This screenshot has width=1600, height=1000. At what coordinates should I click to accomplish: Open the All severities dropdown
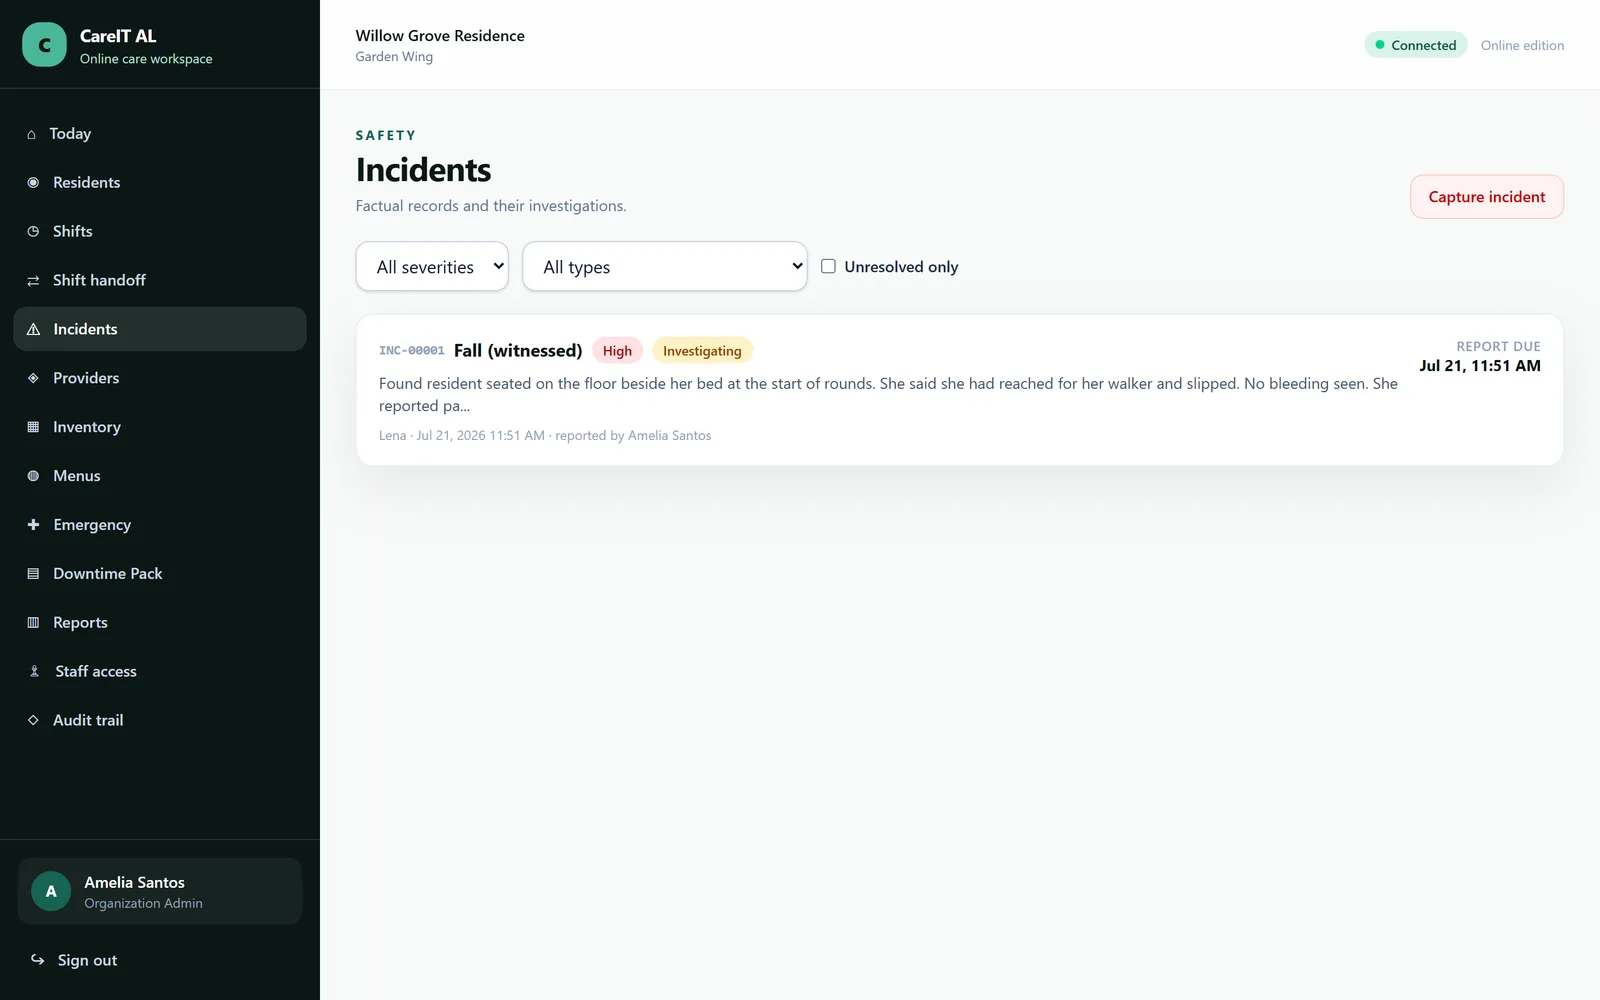pyautogui.click(x=432, y=266)
